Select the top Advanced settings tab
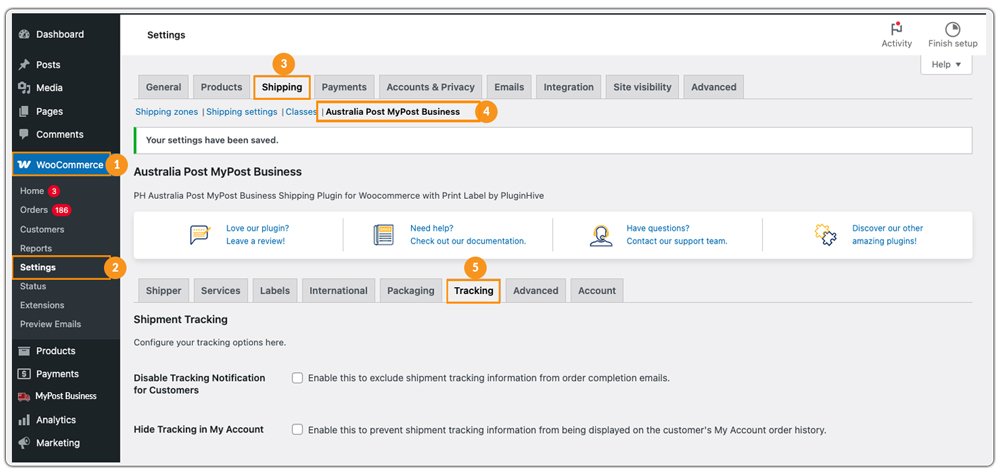Image resolution: width=1000 pixels, height=473 pixels. (714, 87)
